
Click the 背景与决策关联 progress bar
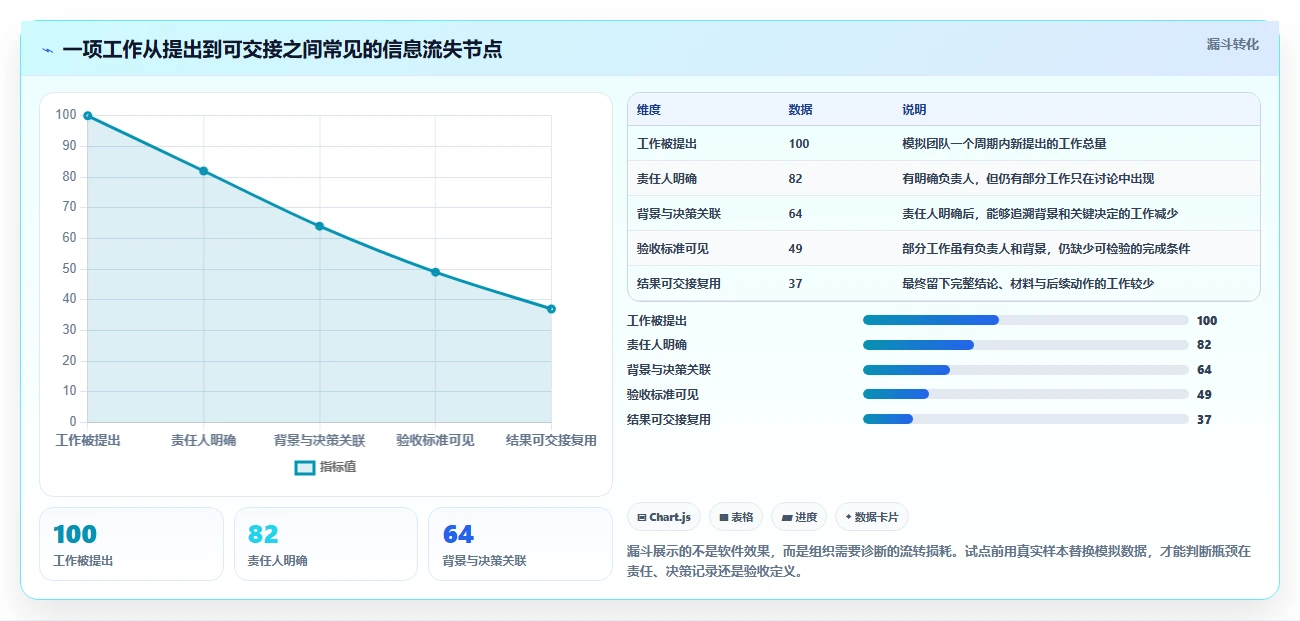tap(1025, 370)
